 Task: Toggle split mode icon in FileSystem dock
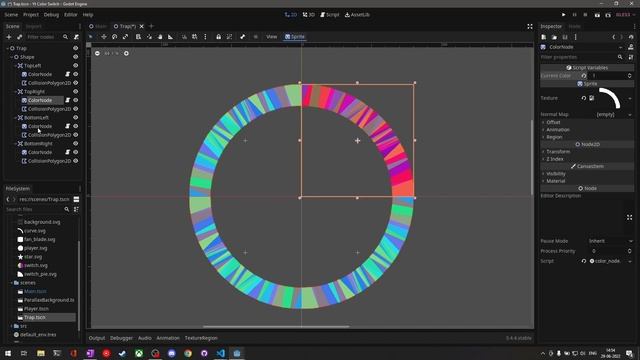(76, 200)
